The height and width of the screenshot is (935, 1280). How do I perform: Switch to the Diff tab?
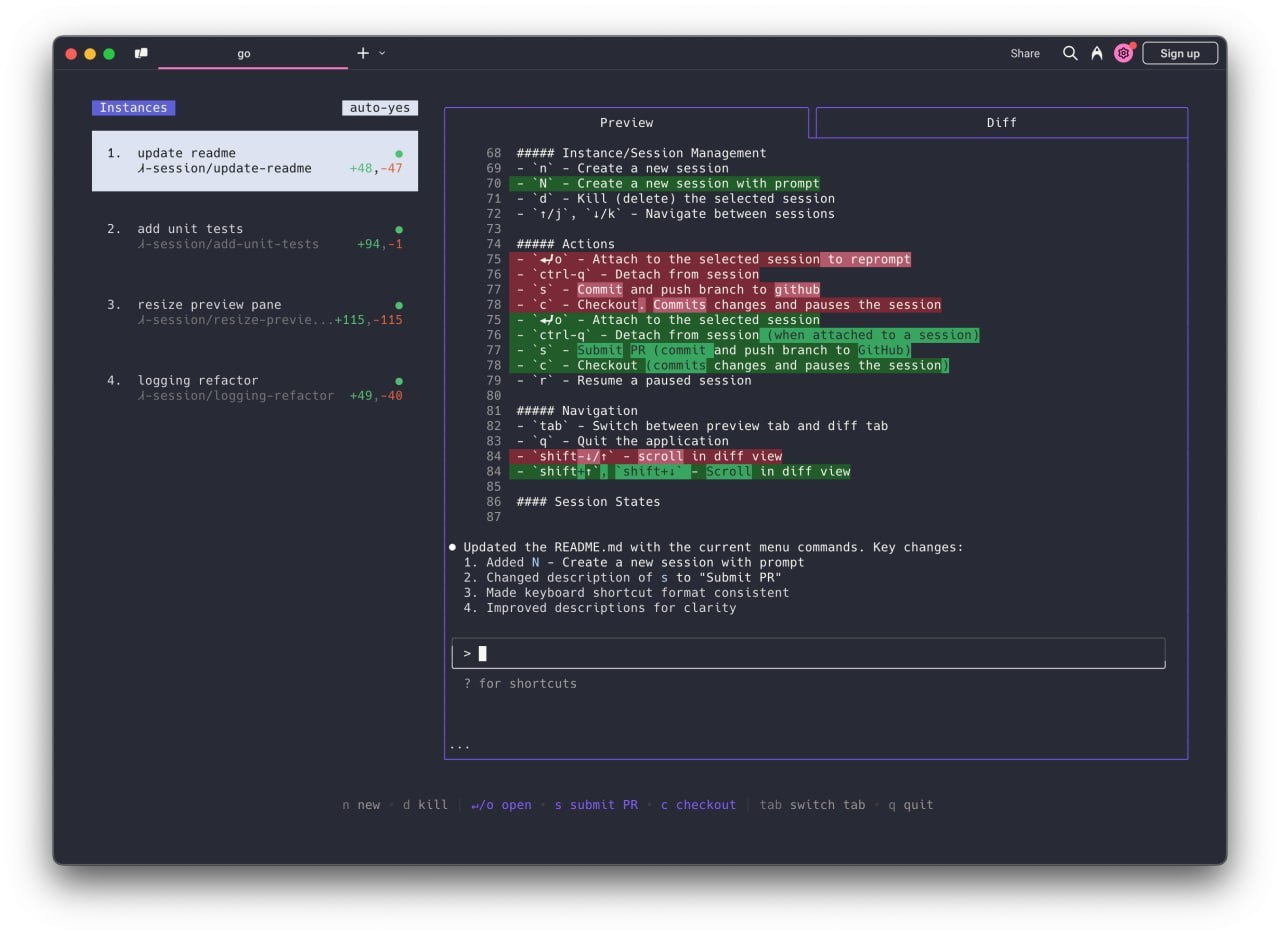click(x=1001, y=122)
